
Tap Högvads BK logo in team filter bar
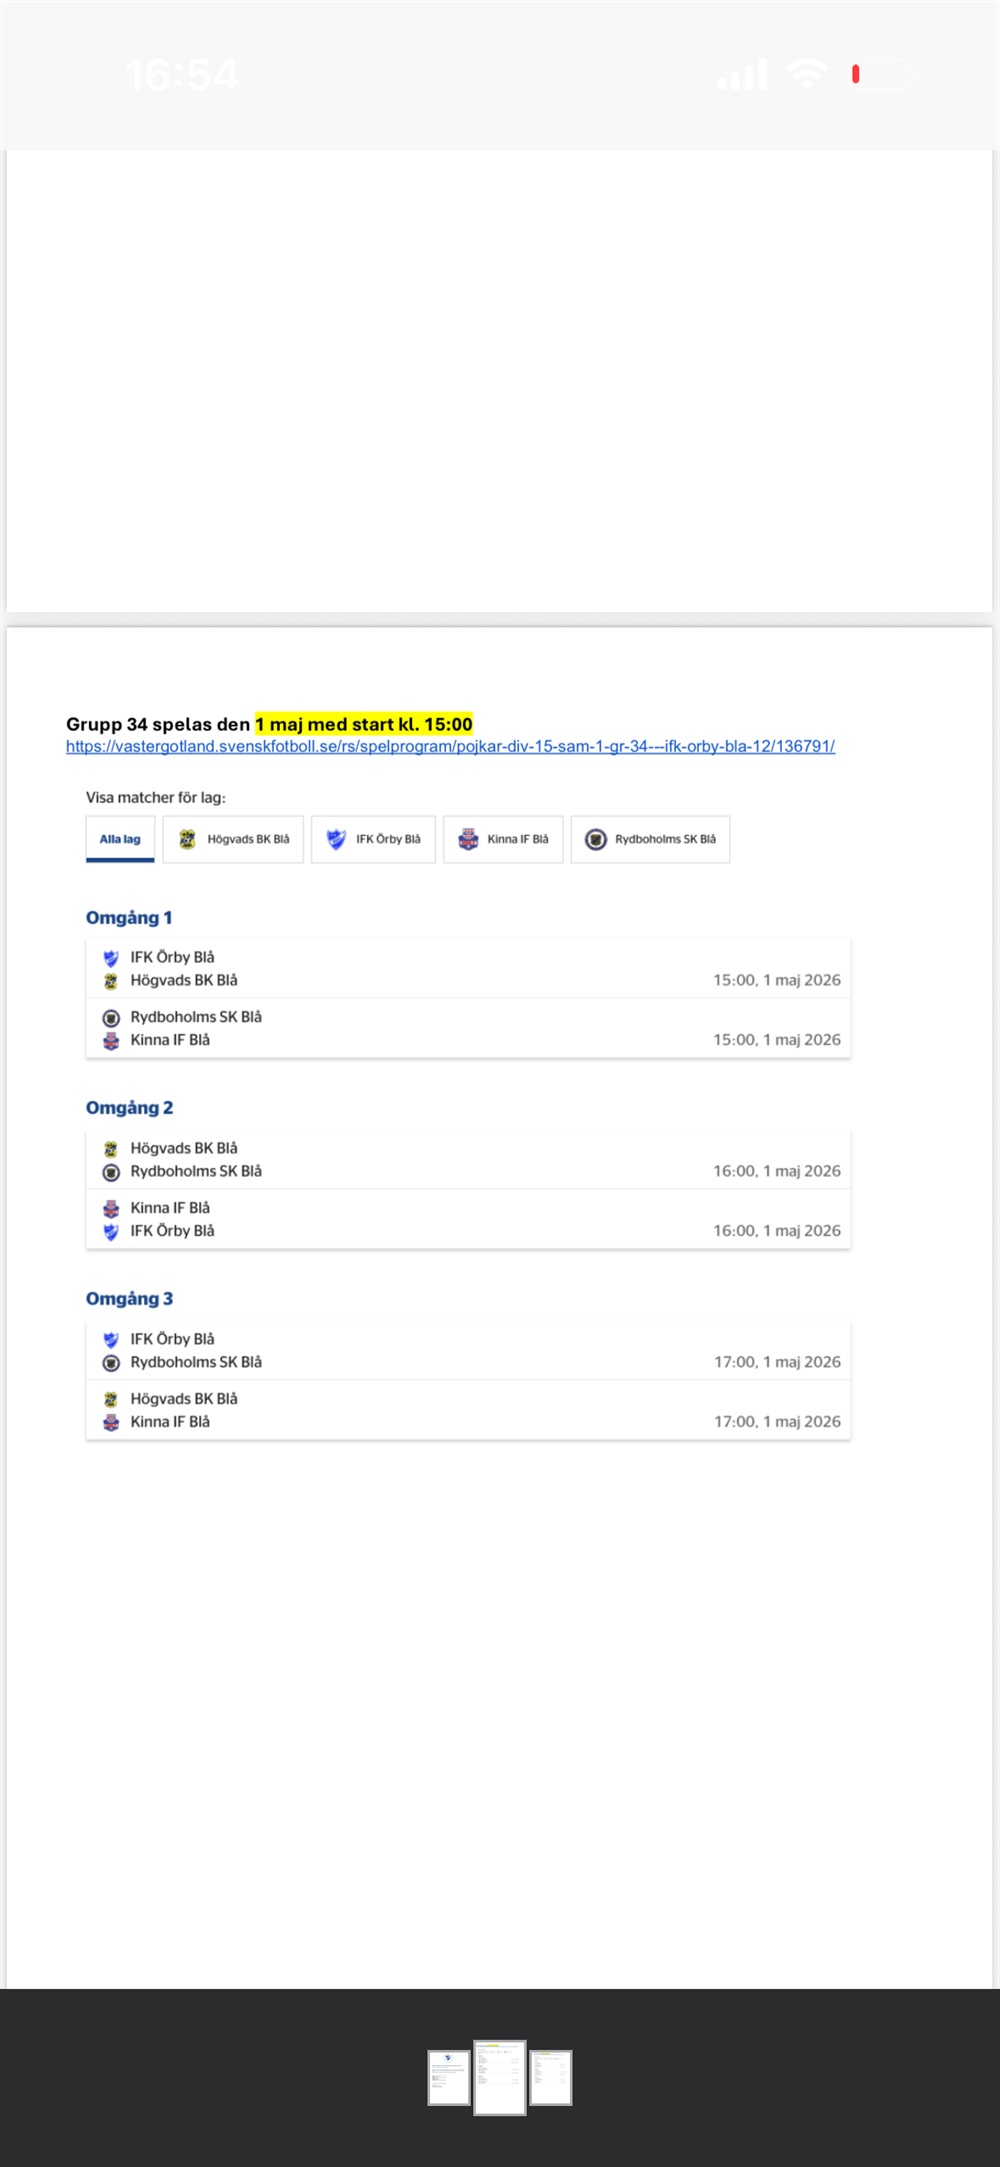coord(187,839)
